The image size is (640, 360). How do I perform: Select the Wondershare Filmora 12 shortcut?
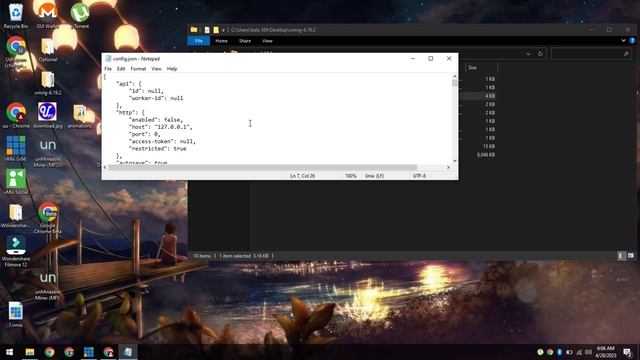[x=16, y=251]
